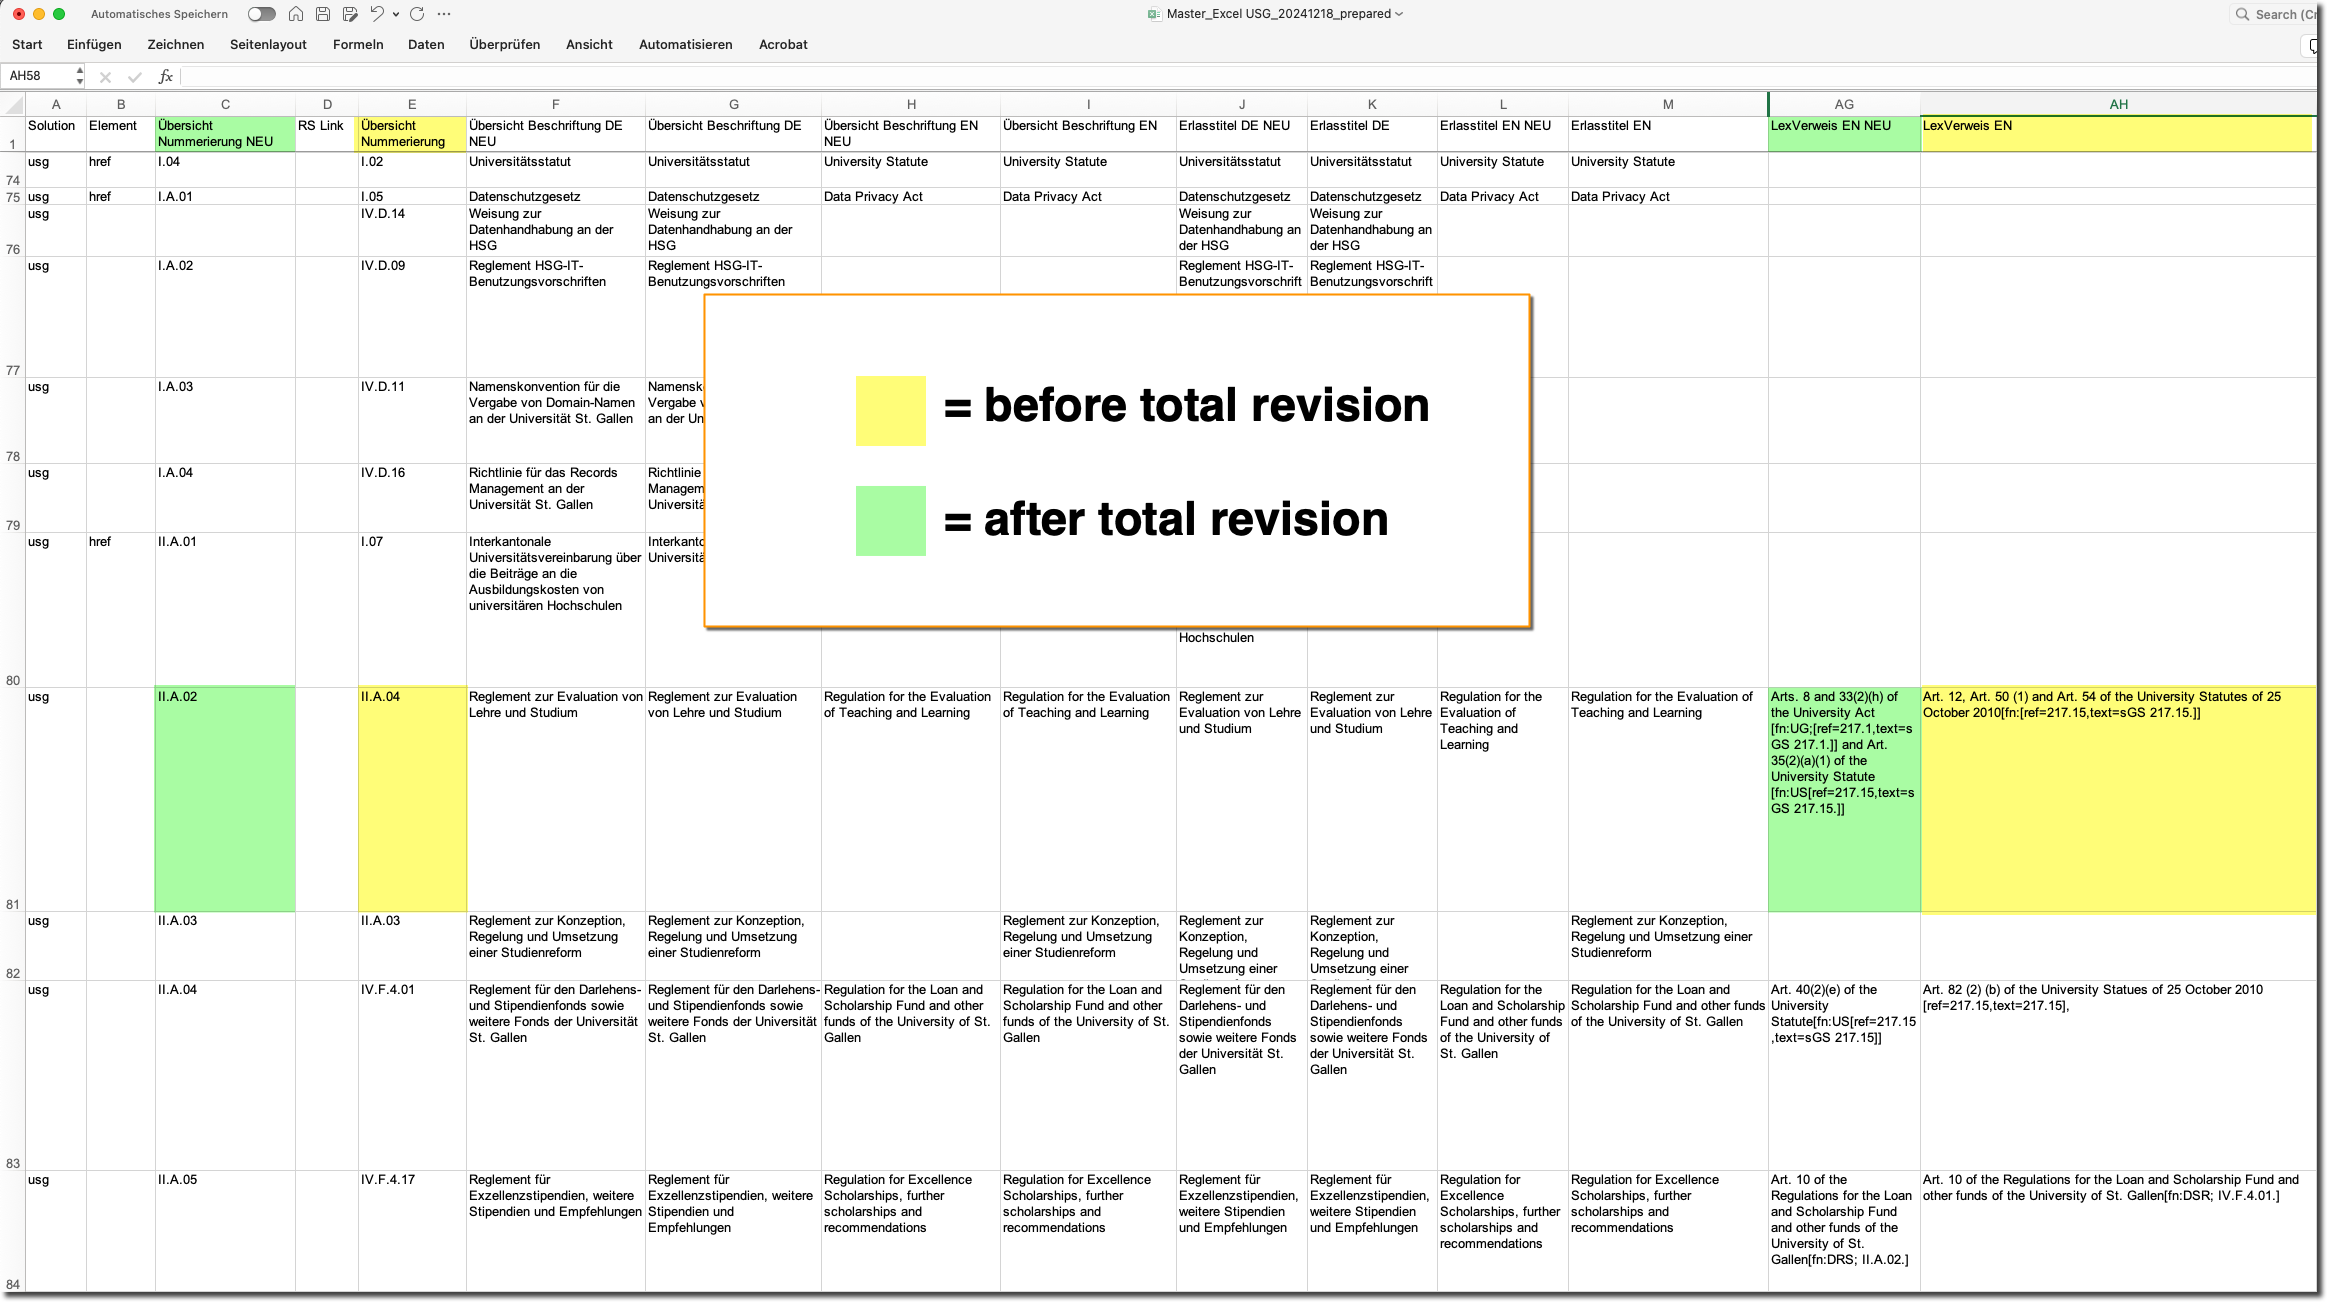Select column AG header
This screenshot has height=1302, width=2327.
click(1843, 104)
